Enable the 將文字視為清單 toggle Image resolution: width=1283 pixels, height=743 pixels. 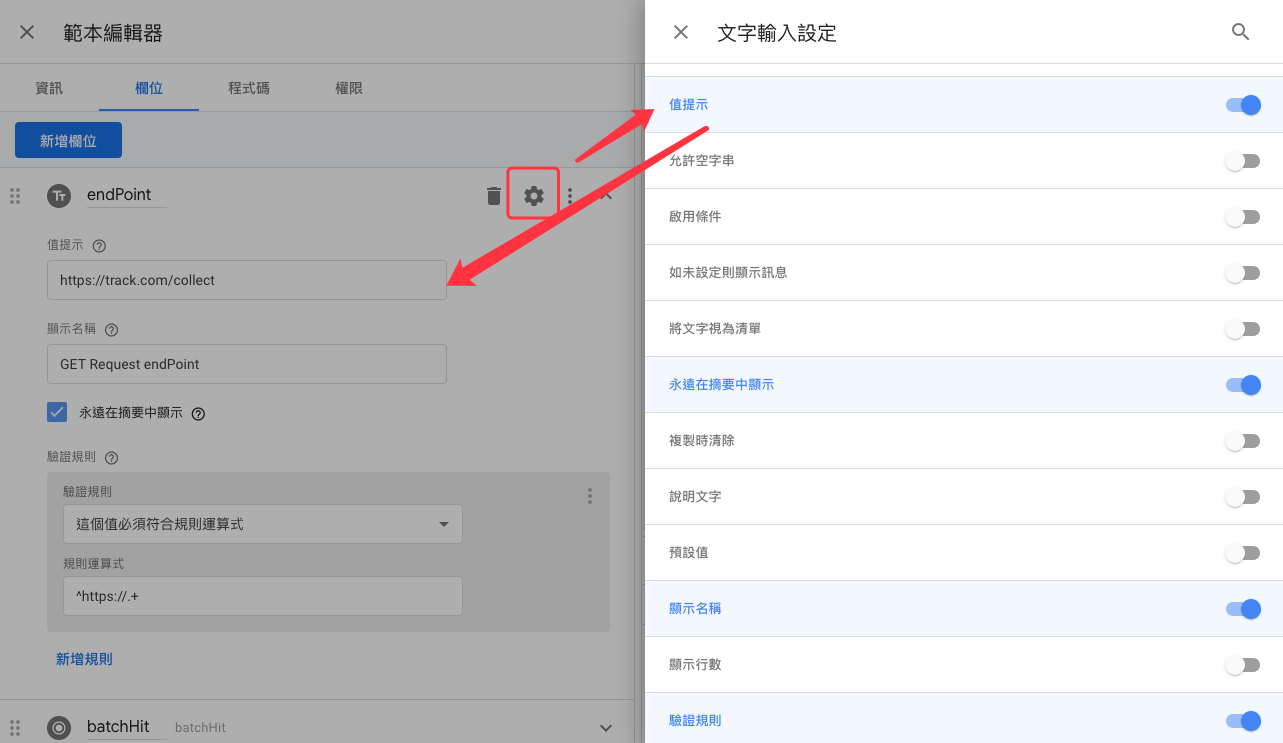coord(1243,329)
